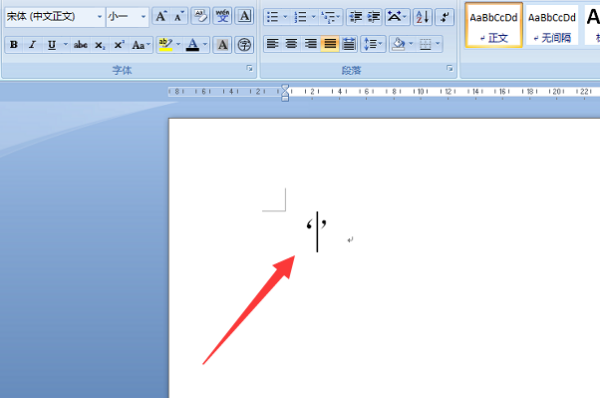
Task: Click the first-line indent marker on ruler
Action: point(285,89)
